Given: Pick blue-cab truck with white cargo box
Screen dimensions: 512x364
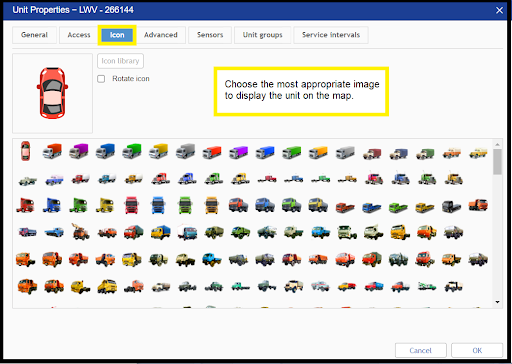Looking at the screenshot, I should coord(187,232).
